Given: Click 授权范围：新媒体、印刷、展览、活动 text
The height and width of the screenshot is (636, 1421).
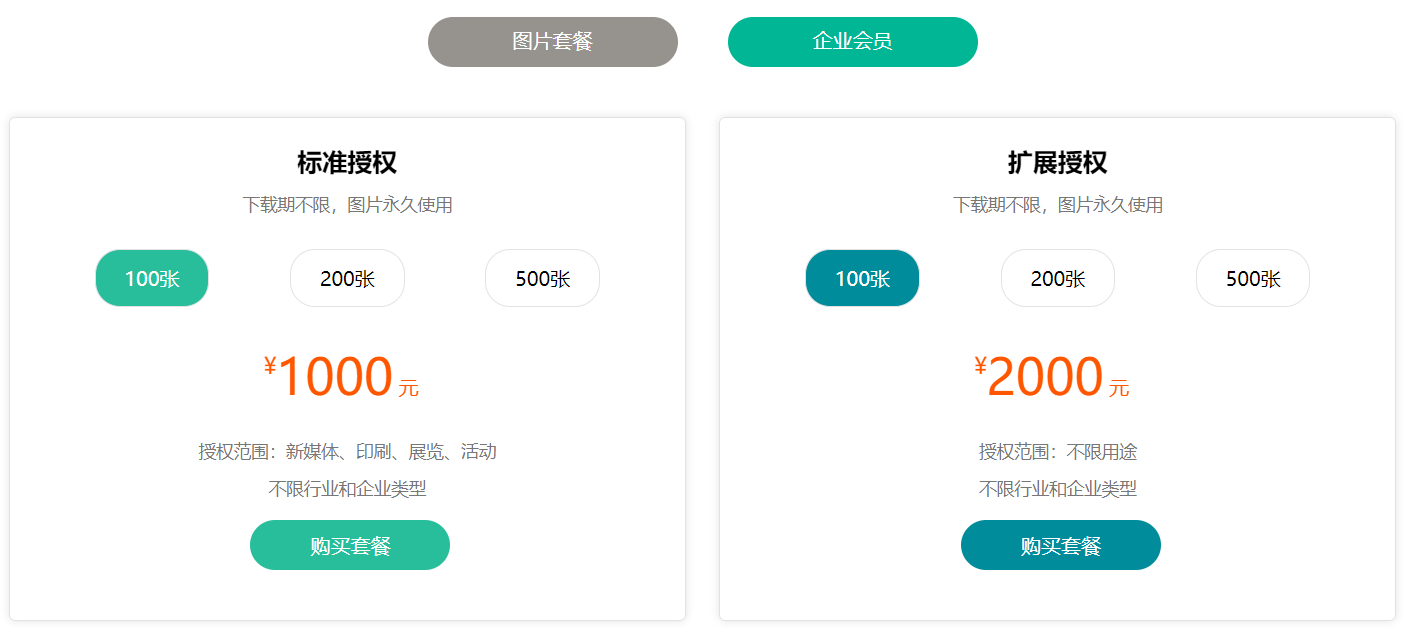Looking at the screenshot, I should point(347,452).
